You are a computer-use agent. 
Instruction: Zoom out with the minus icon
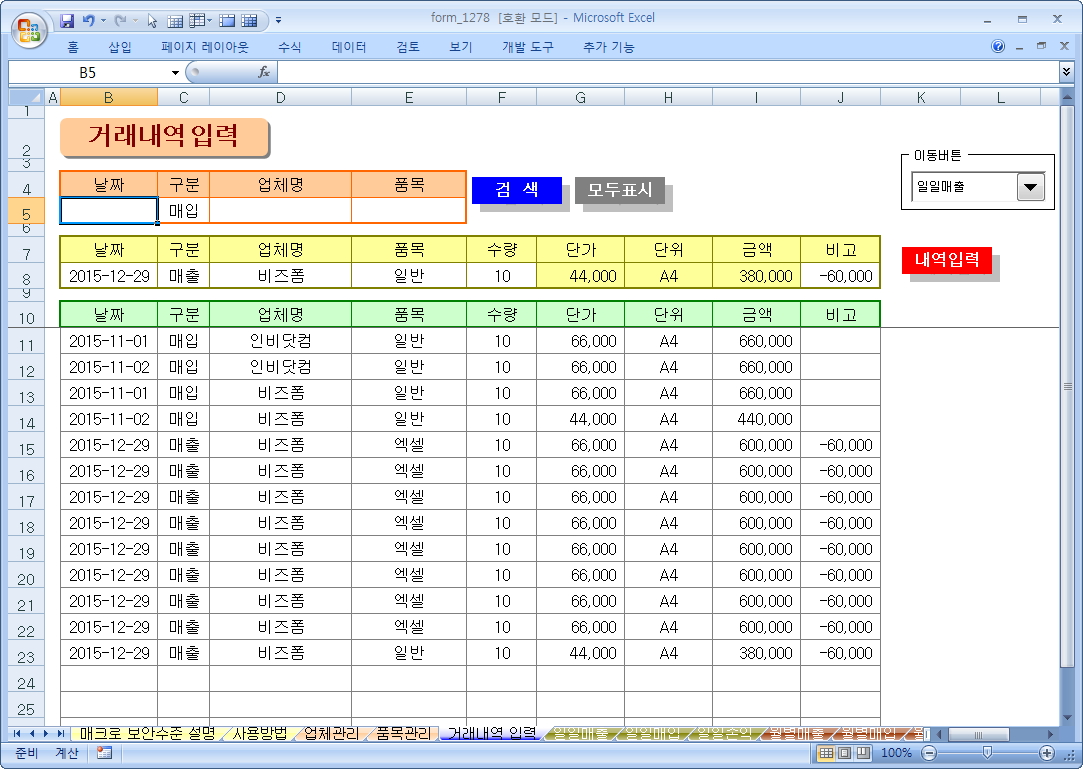[x=929, y=753]
